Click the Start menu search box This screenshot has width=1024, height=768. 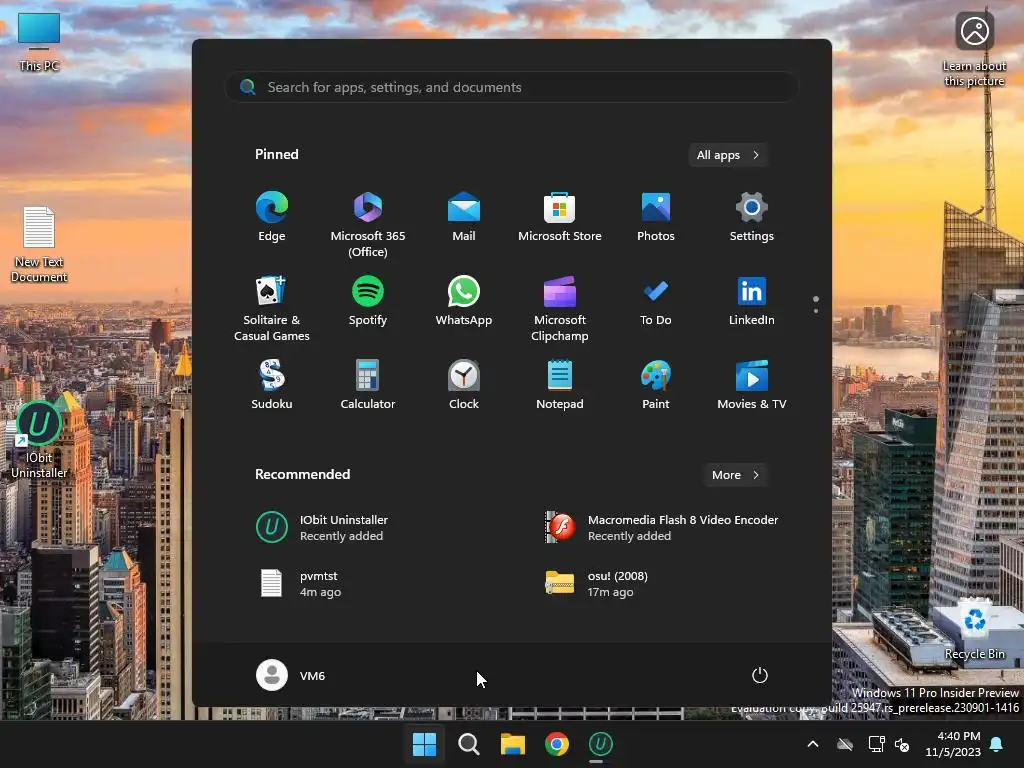(512, 87)
